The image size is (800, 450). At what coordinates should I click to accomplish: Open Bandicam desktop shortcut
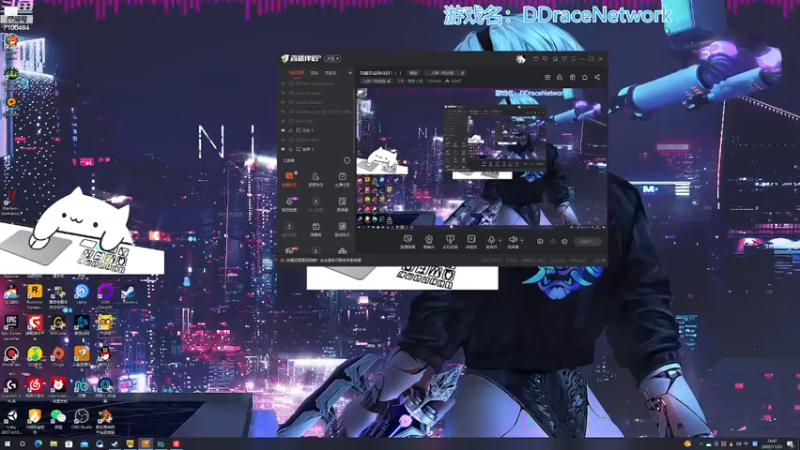coord(11,356)
